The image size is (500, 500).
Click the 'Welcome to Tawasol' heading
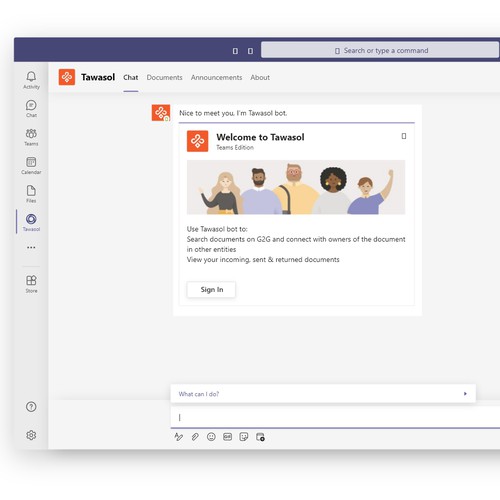pos(260,137)
